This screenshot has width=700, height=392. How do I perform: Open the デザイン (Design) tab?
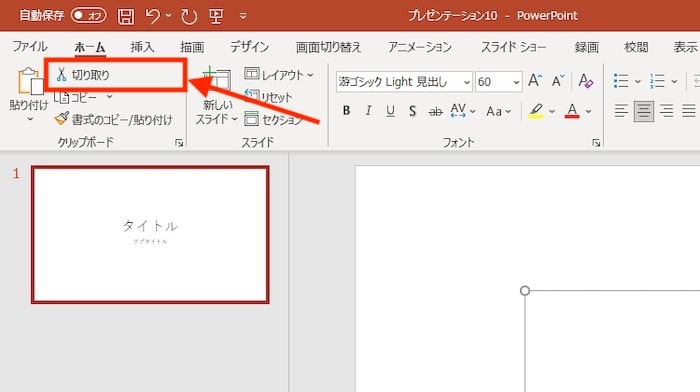[250, 46]
